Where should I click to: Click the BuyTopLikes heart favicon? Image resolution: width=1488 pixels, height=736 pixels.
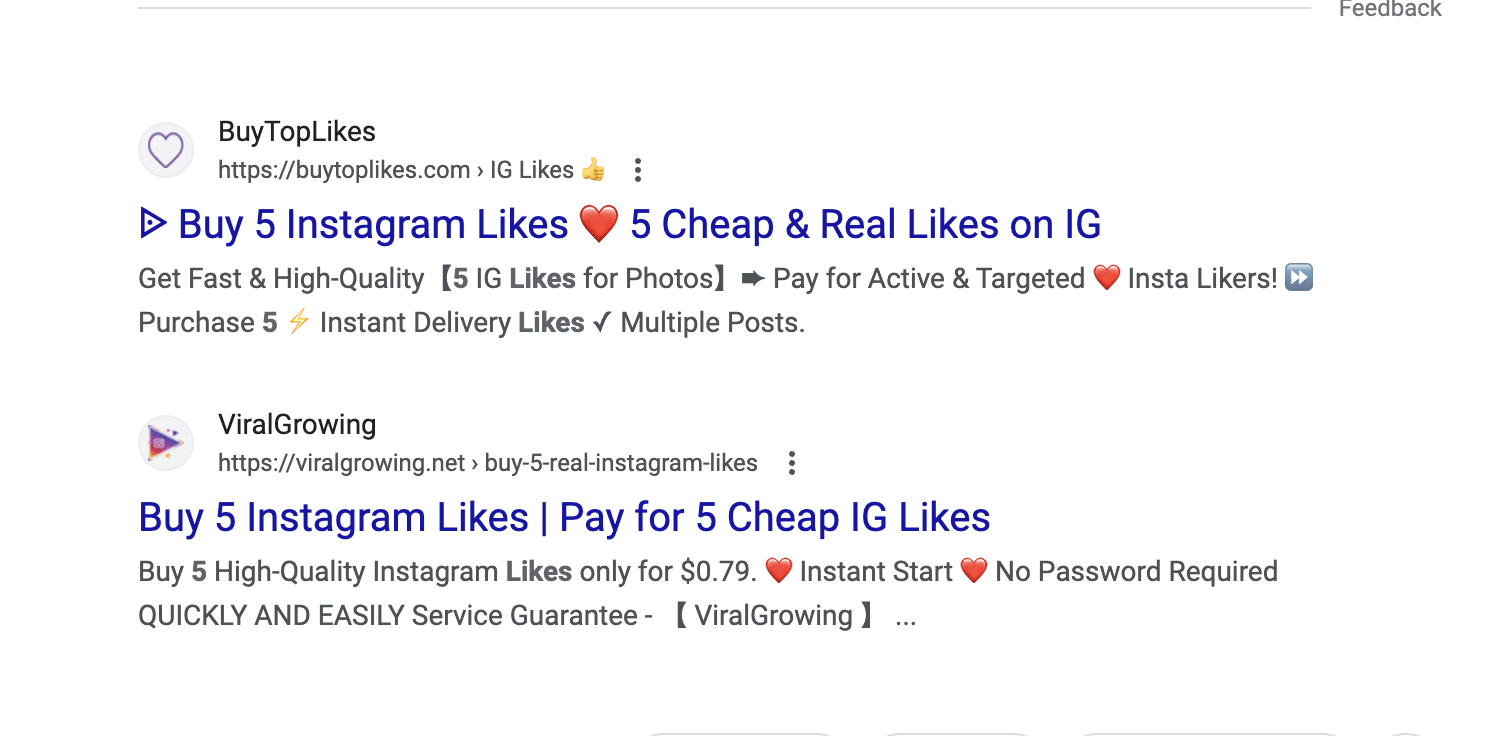tap(165, 151)
